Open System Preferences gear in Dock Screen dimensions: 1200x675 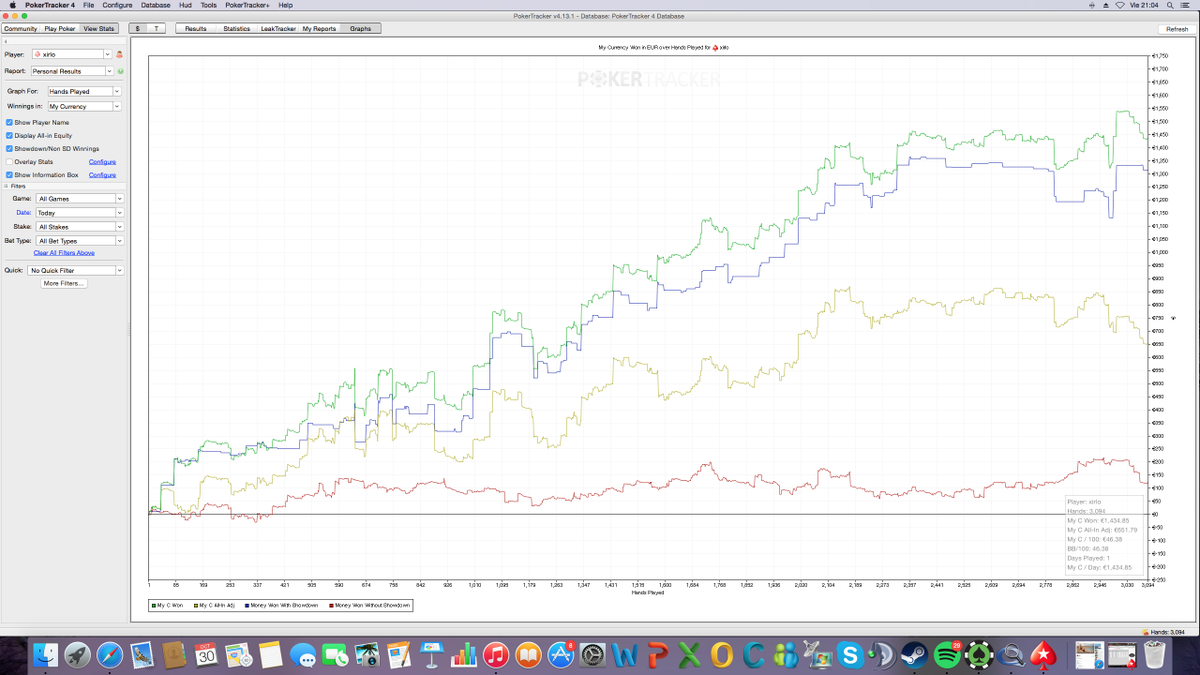pos(593,655)
